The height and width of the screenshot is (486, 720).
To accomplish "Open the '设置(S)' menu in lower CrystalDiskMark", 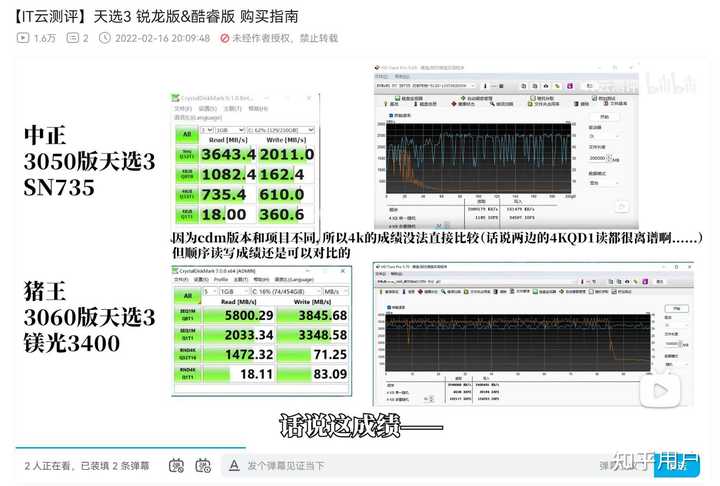I will tap(201, 279).
